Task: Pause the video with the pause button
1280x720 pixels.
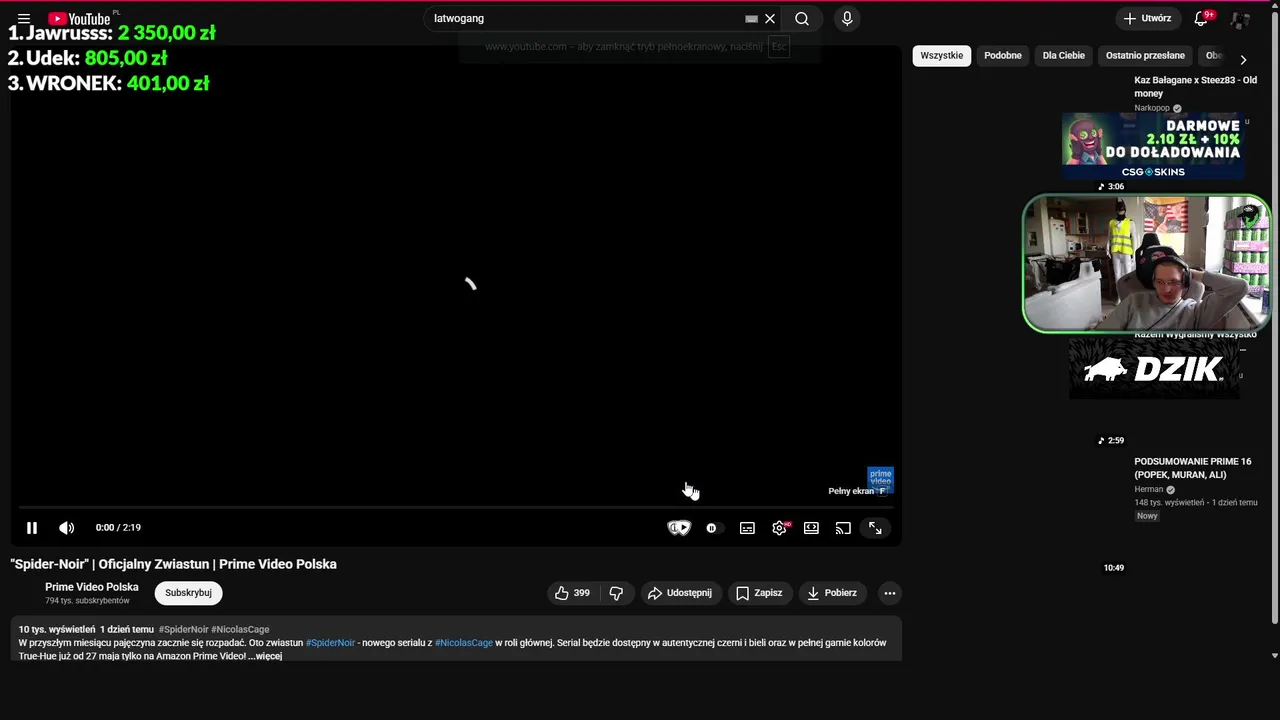Action: click(x=31, y=528)
